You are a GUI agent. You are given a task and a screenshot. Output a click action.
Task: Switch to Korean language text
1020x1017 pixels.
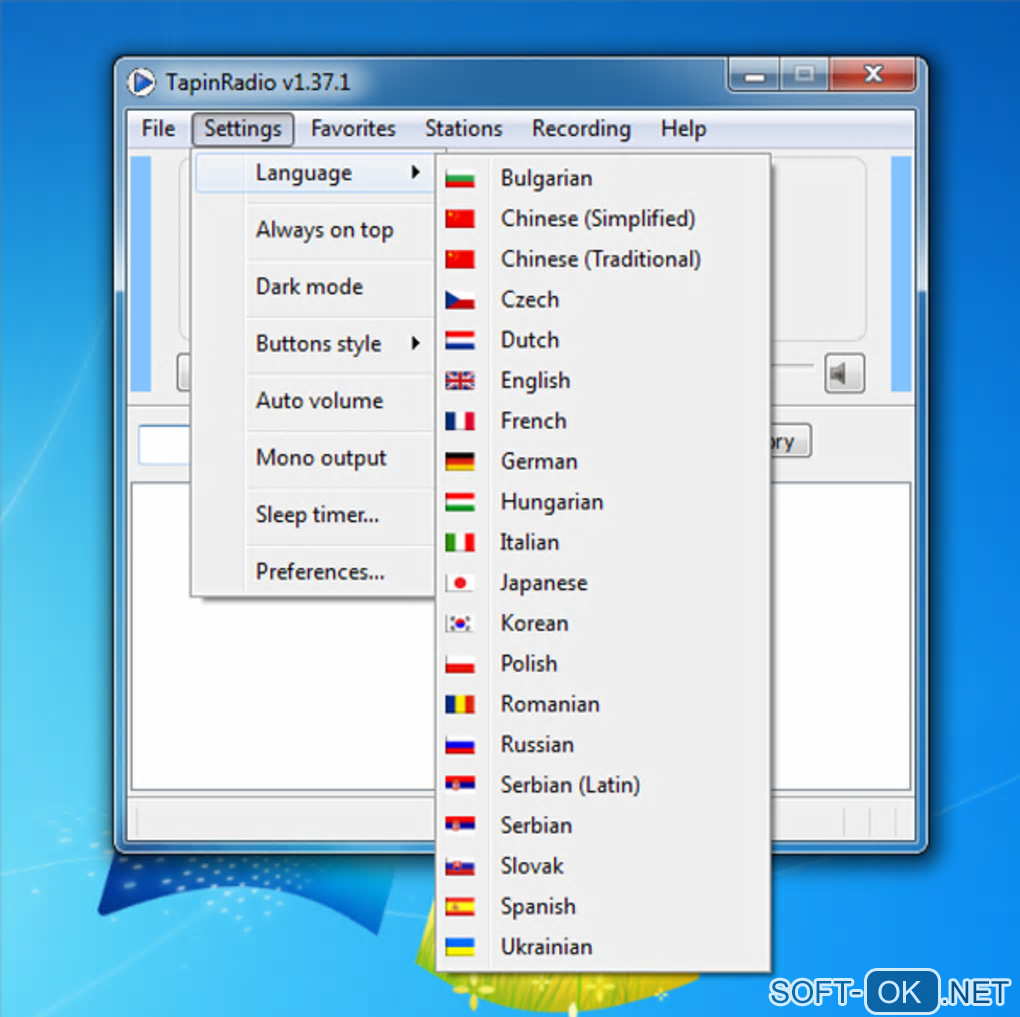535,623
